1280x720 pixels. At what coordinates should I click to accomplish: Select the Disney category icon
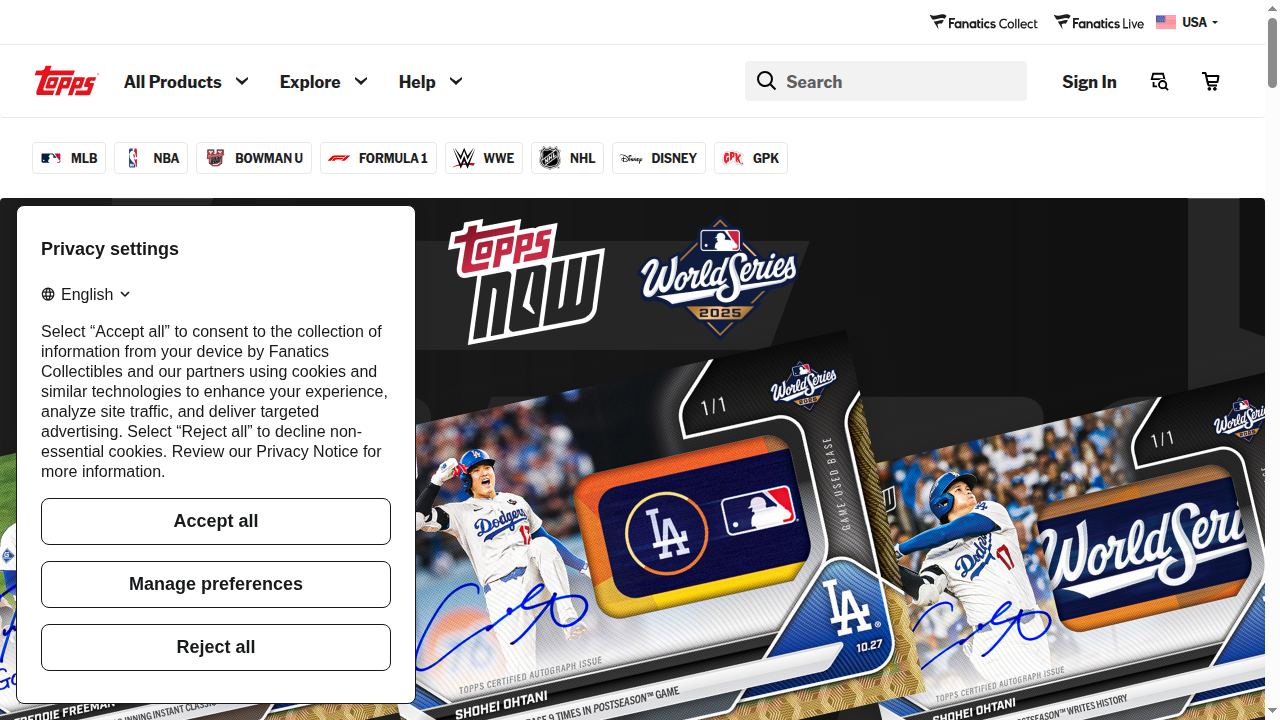(x=632, y=158)
